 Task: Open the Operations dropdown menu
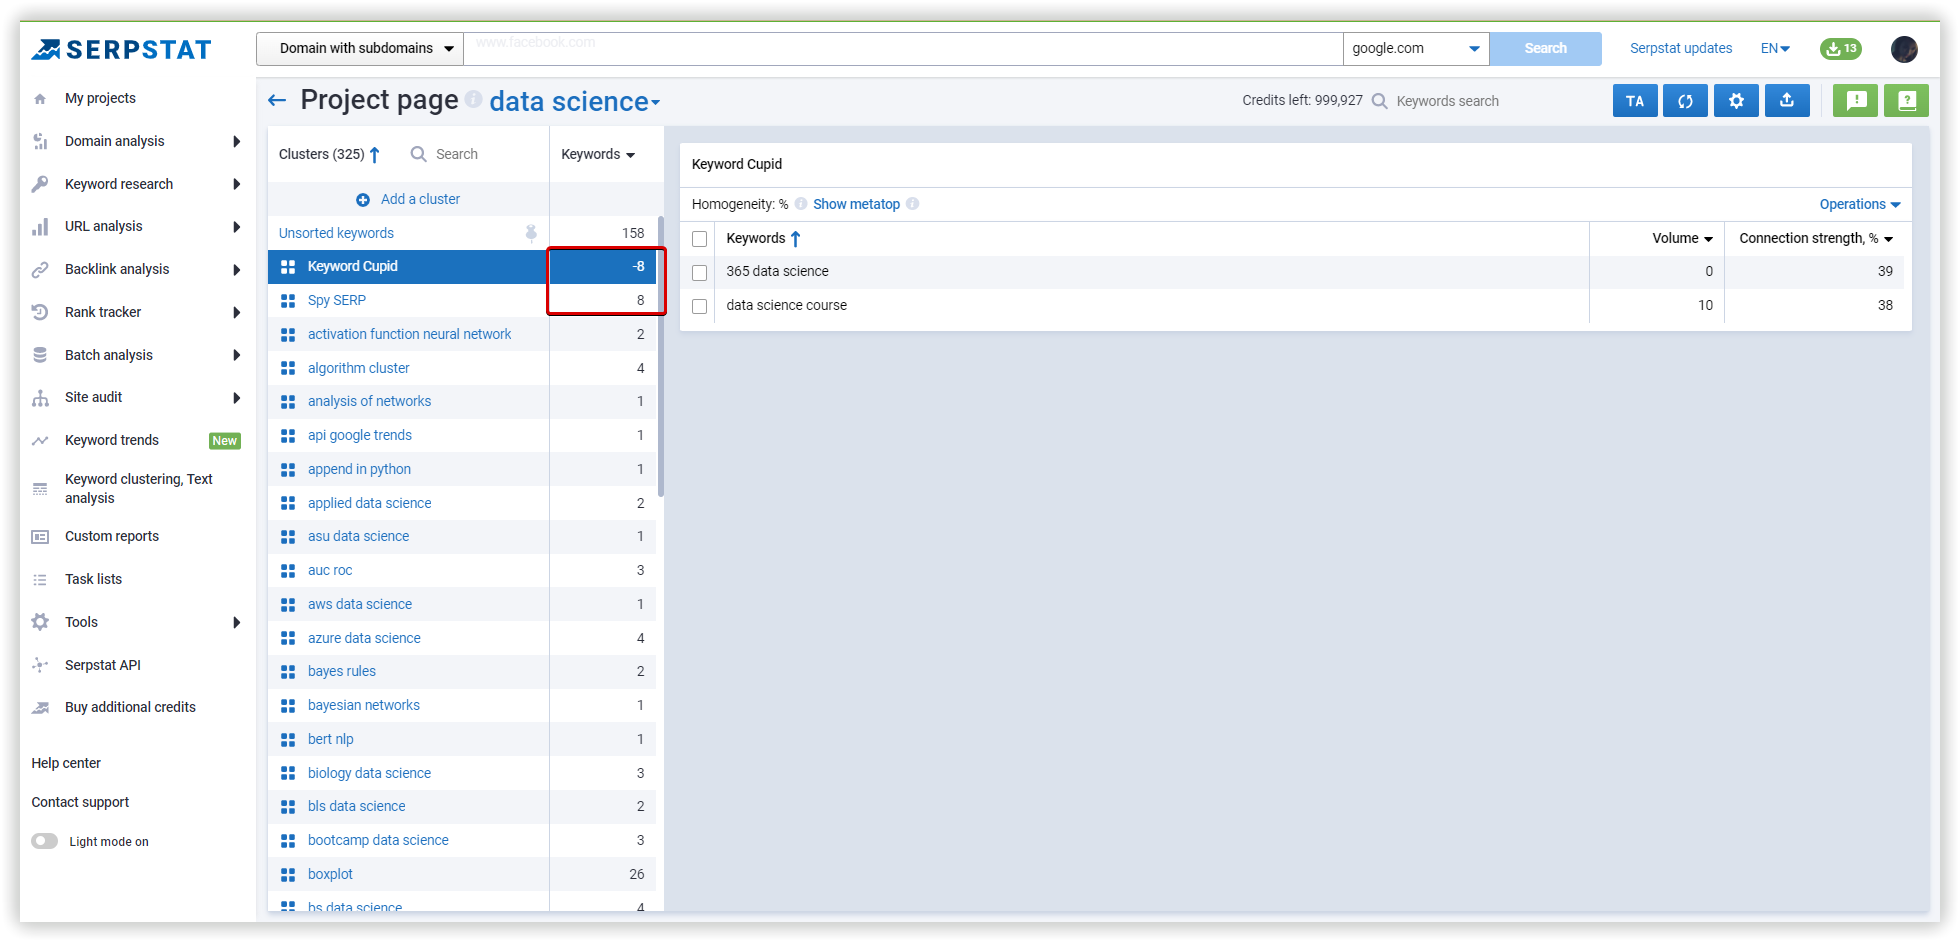click(1859, 204)
